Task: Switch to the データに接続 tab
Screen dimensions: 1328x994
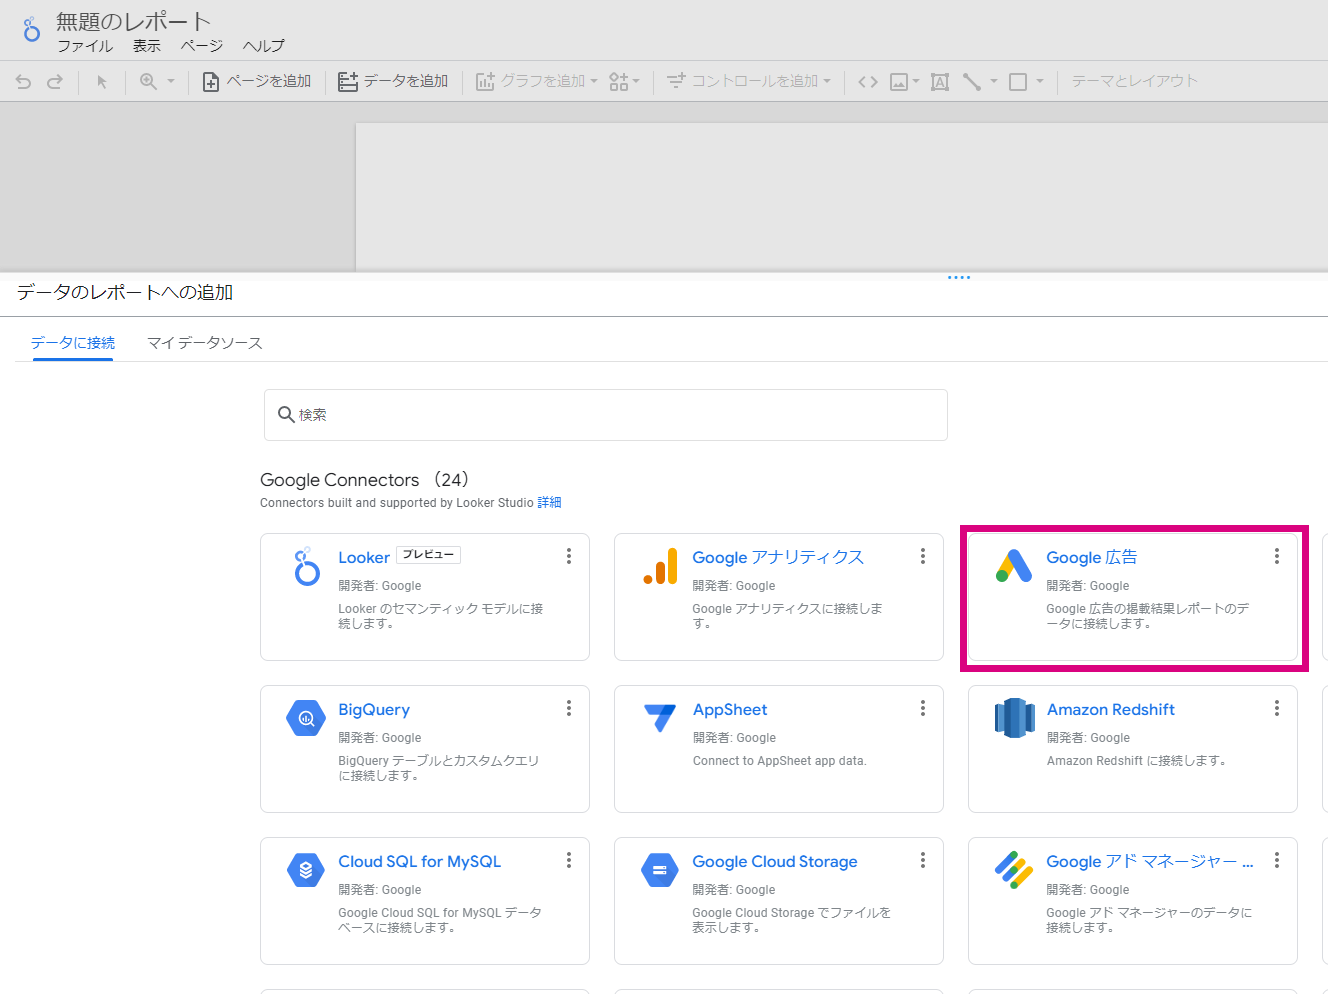Action: [x=73, y=343]
